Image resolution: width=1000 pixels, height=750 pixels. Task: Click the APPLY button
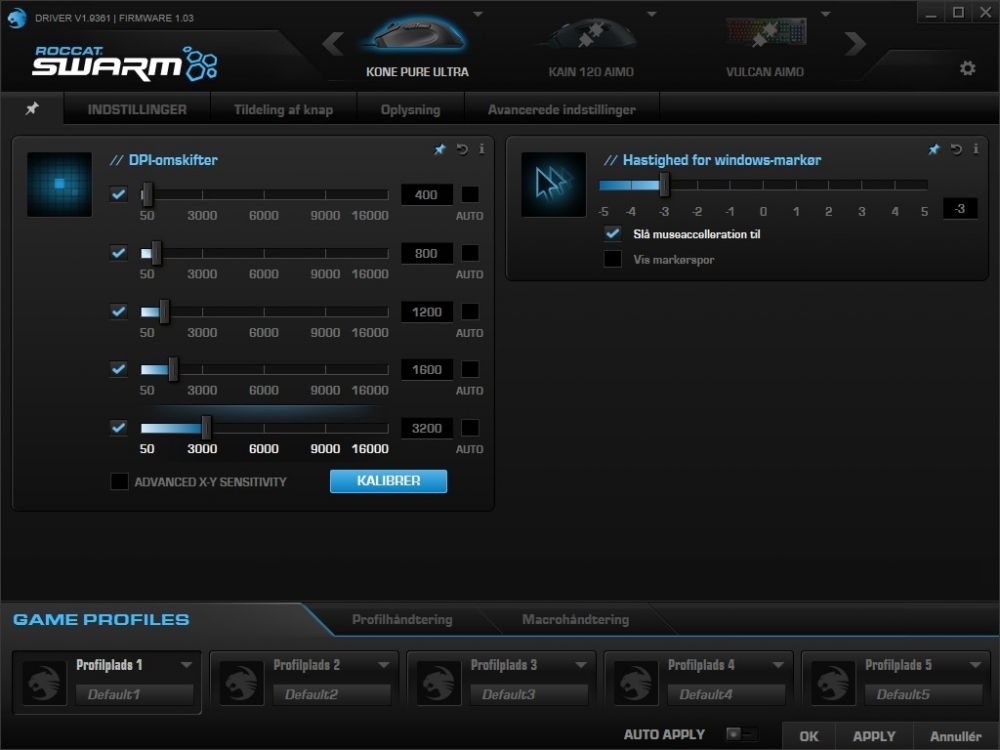874,736
